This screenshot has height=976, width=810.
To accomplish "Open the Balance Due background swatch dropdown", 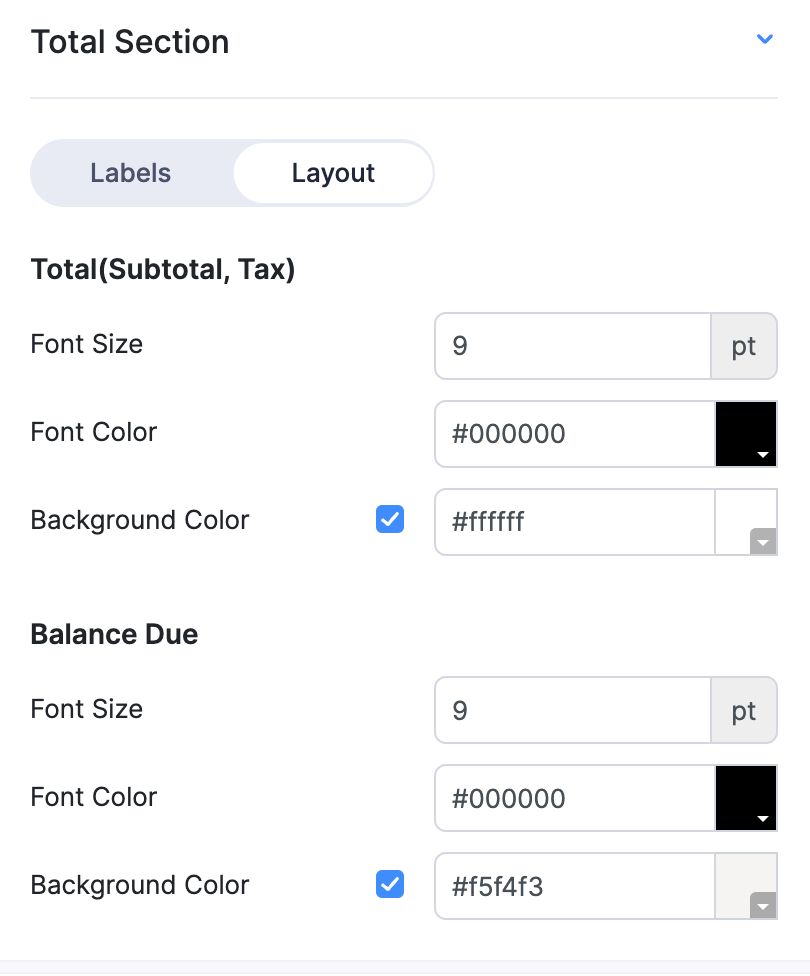I will pyautogui.click(x=747, y=887).
